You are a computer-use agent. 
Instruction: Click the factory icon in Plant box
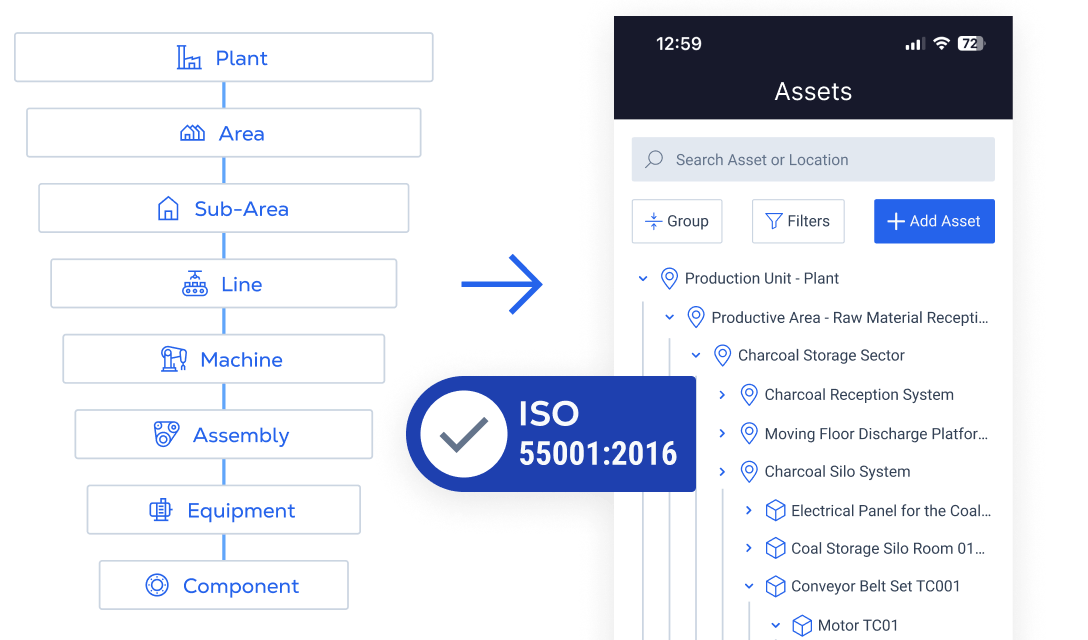(x=189, y=58)
